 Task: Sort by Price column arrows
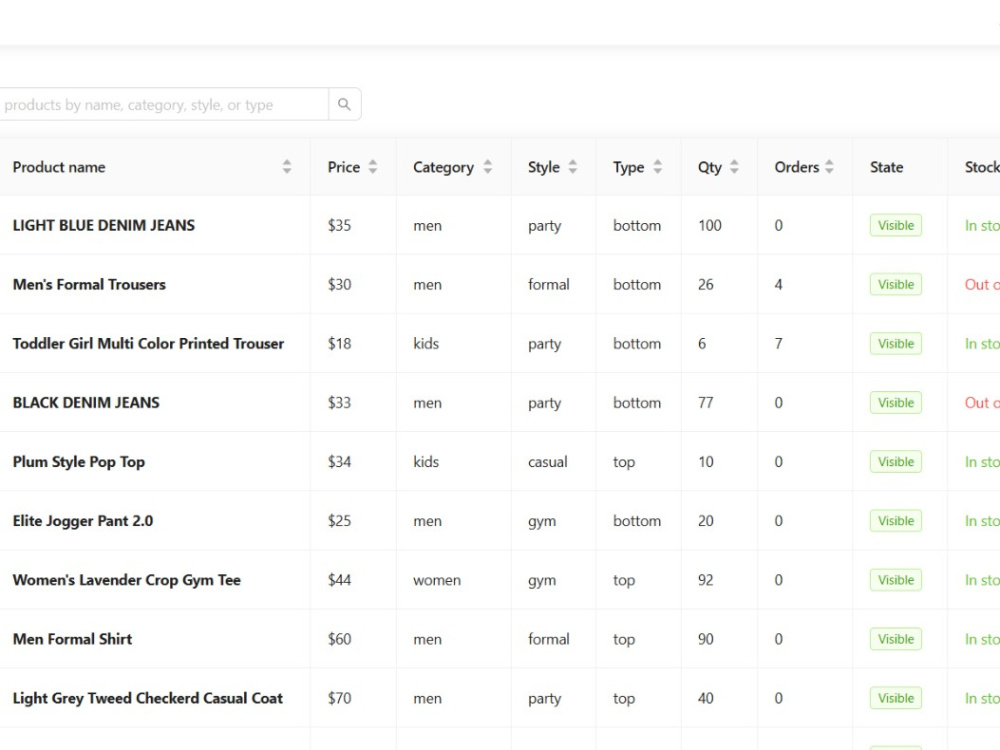point(373,167)
